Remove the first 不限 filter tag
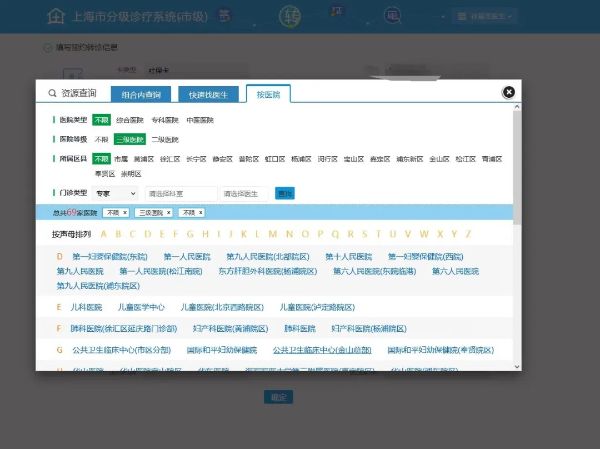This screenshot has height=449, width=600. (x=125, y=213)
